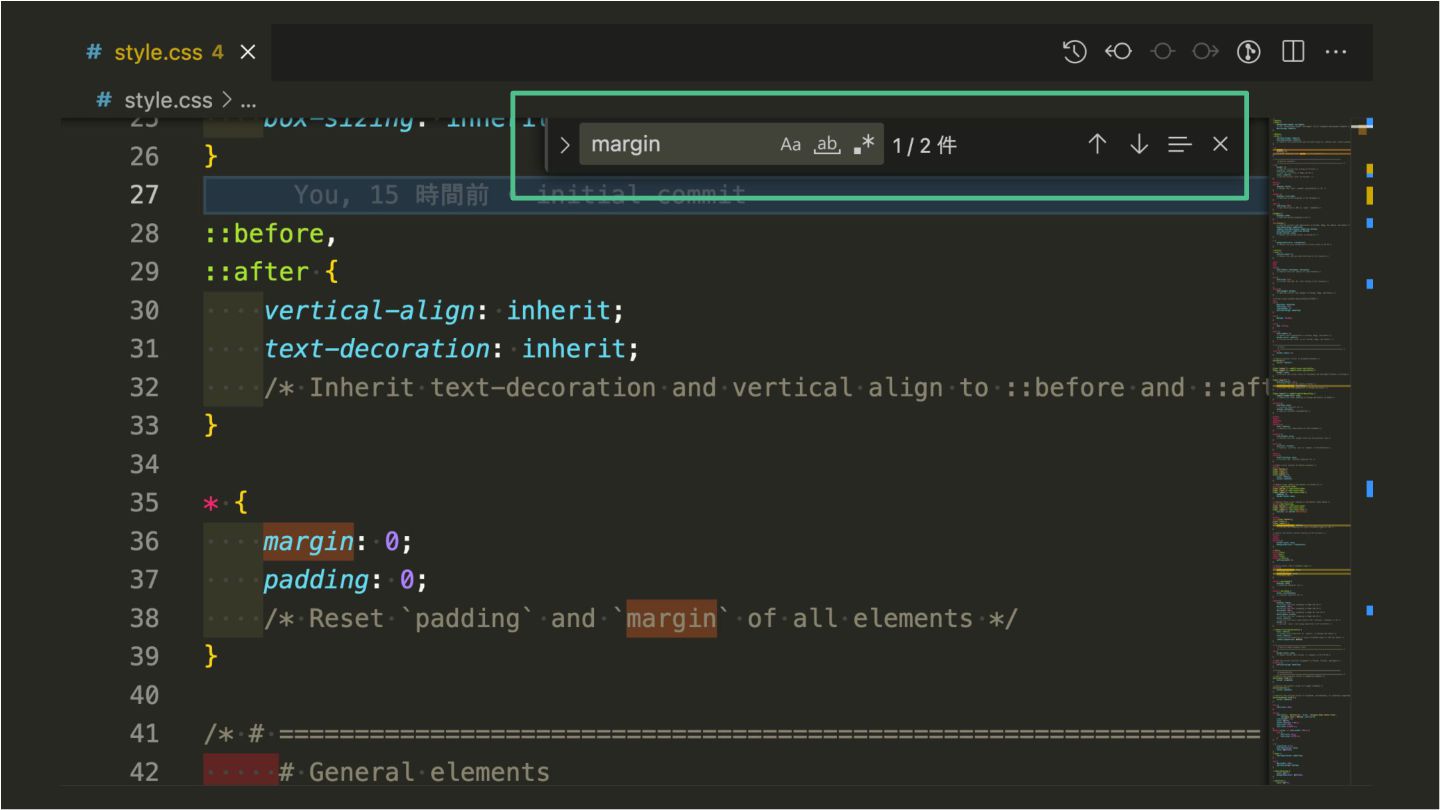Expand the replace field chevron
Viewport: 1440px width, 810px height.
click(x=565, y=145)
